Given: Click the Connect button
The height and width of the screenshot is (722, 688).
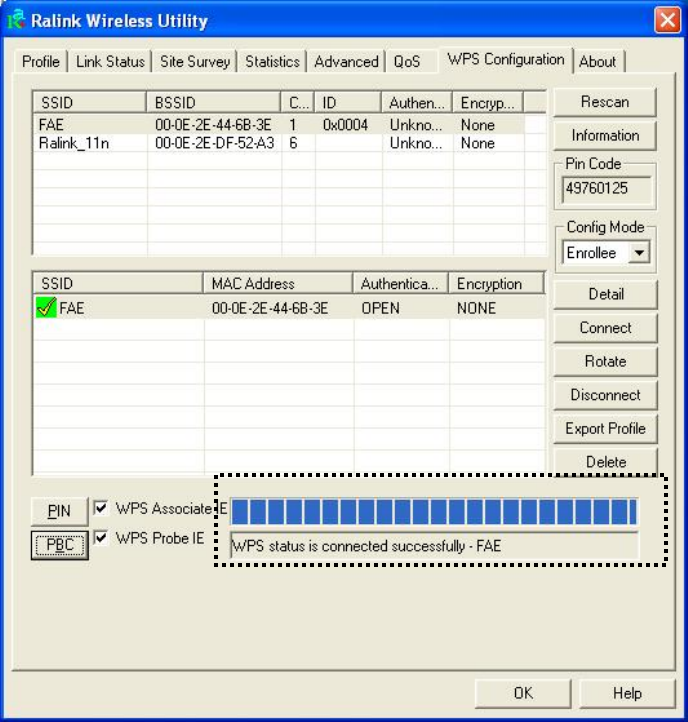Looking at the screenshot, I should click(606, 328).
